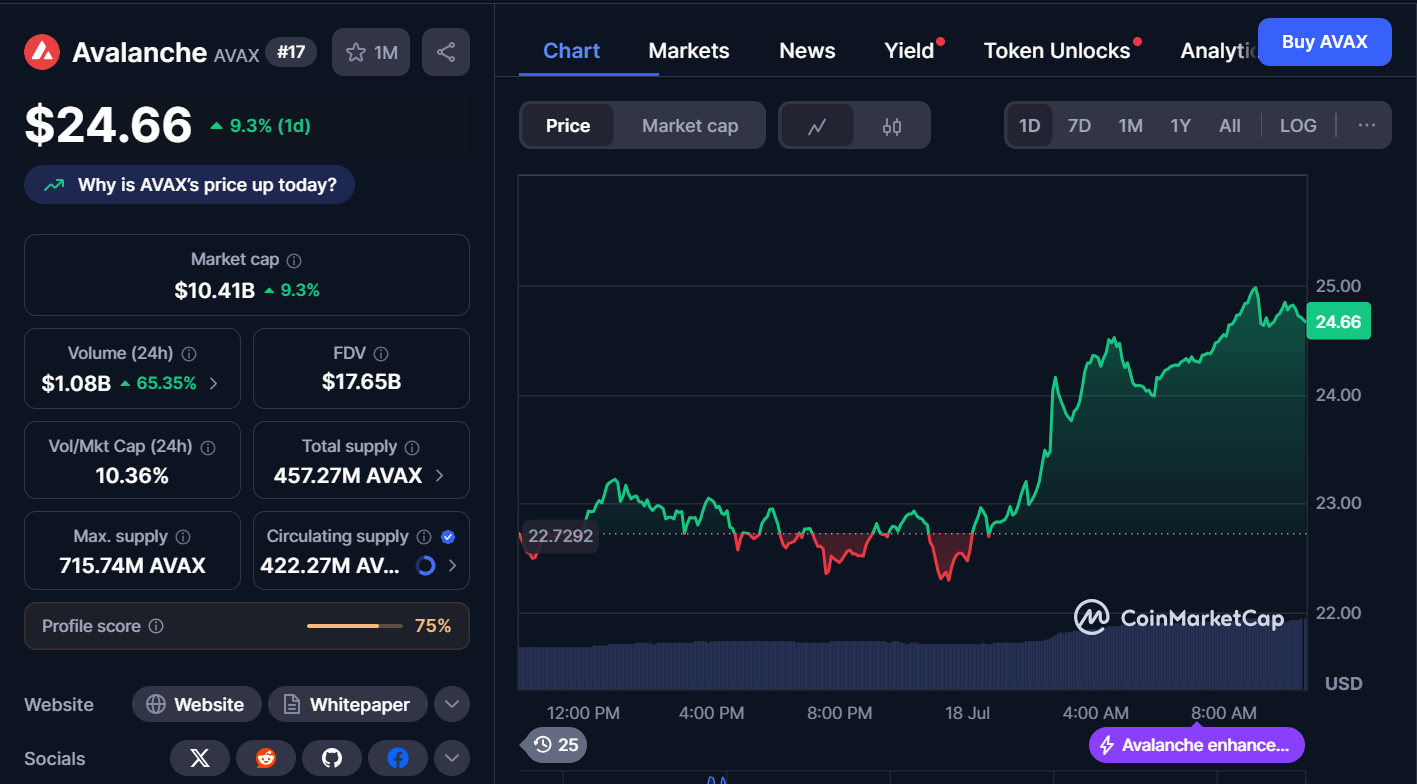Add AVAX to watchlist via star button

tap(371, 52)
